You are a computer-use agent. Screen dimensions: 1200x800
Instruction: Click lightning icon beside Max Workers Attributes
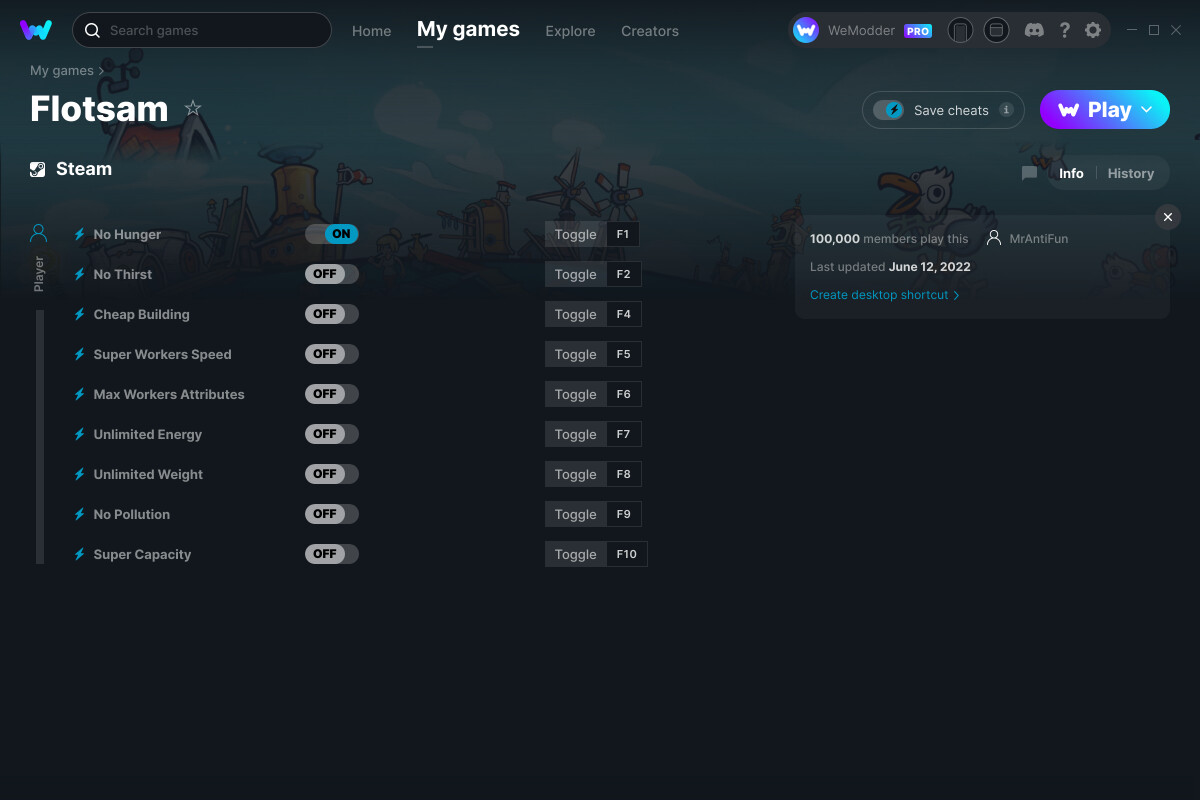click(x=80, y=394)
